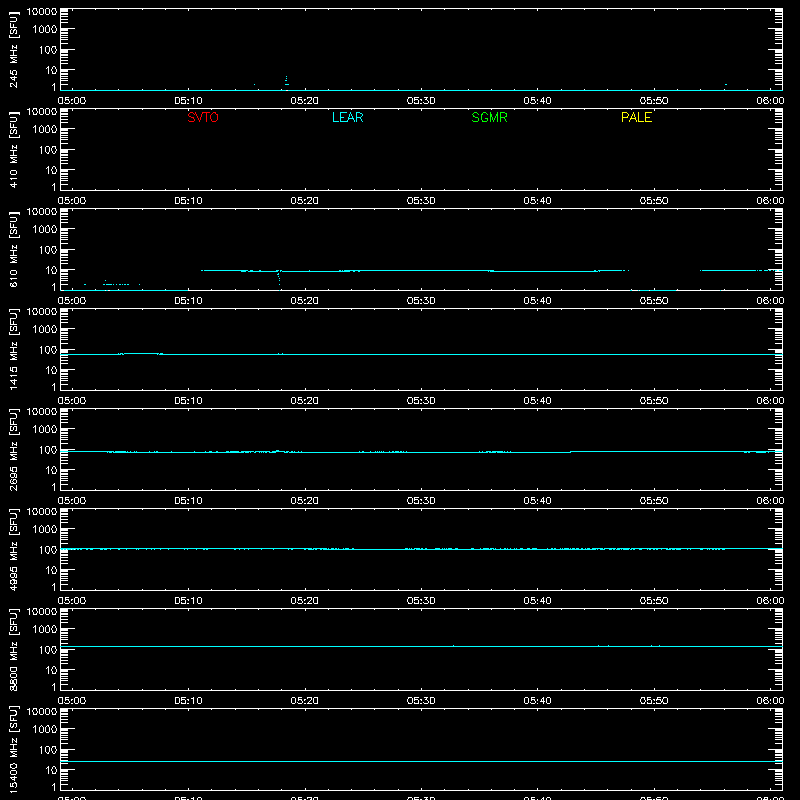800x800 pixels.
Task: Select the 245 MHz [SFU] axis label
Action: coord(13,49)
